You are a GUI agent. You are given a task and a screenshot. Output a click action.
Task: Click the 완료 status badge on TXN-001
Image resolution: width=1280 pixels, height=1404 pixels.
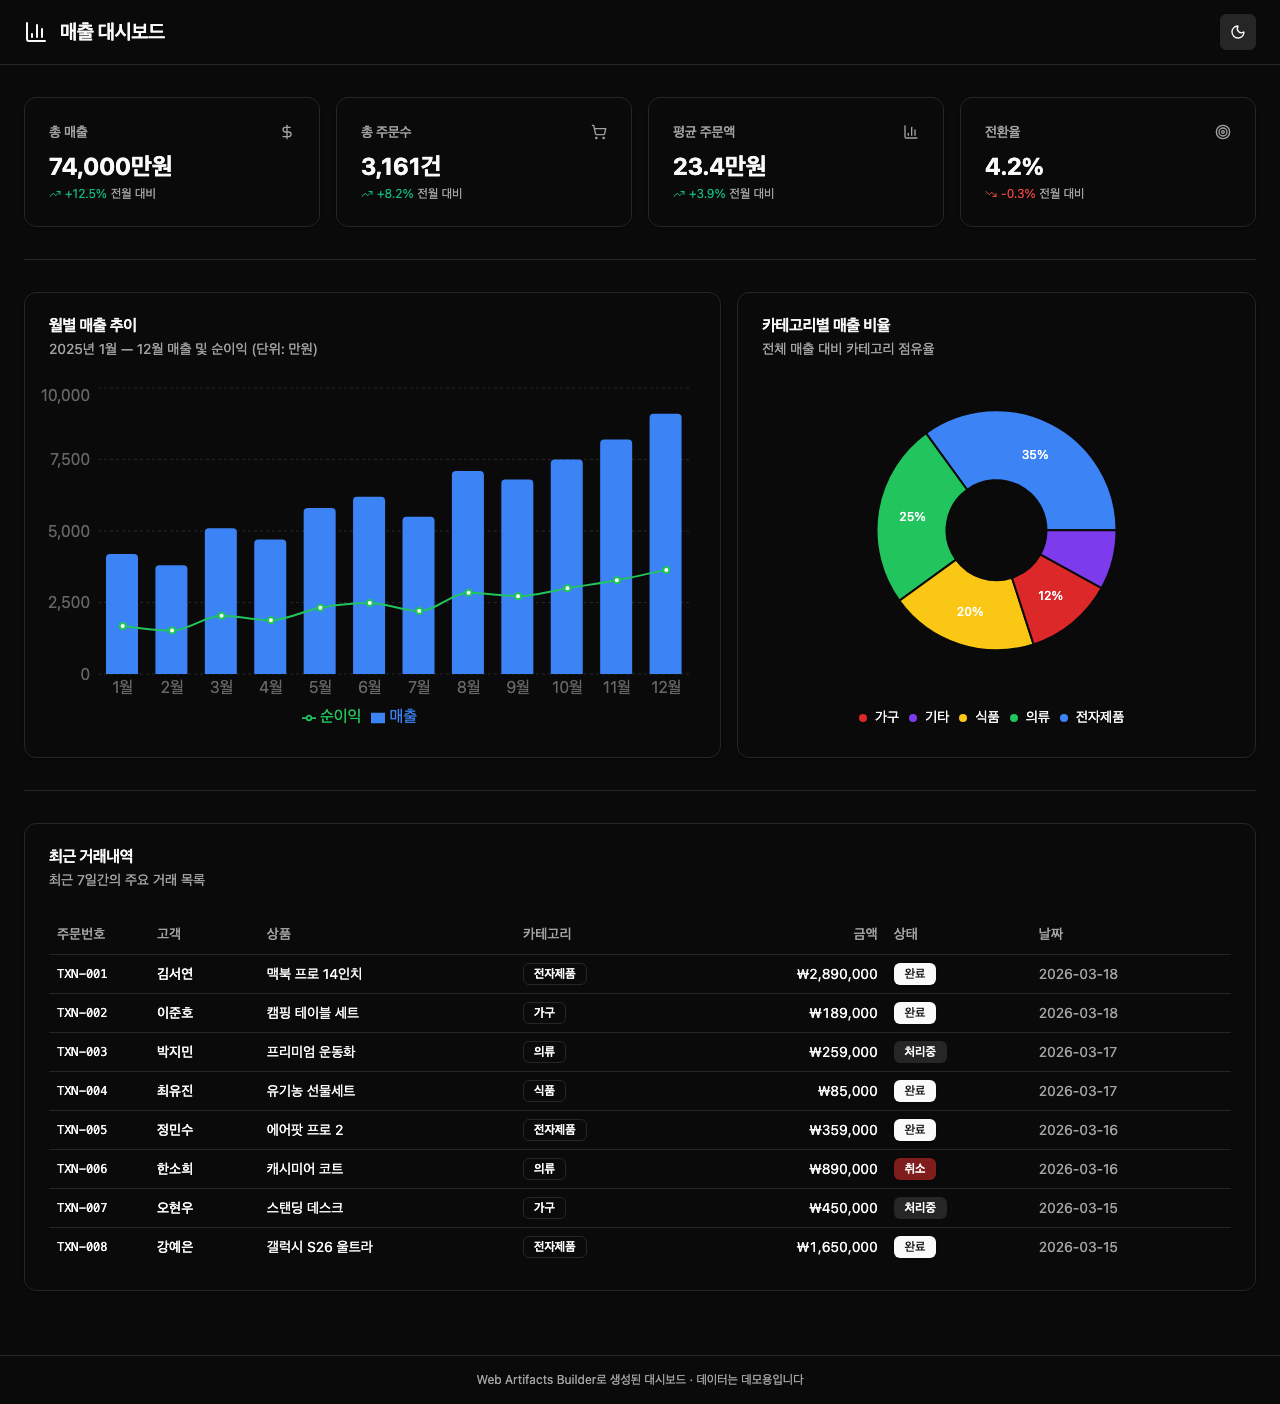coord(914,973)
